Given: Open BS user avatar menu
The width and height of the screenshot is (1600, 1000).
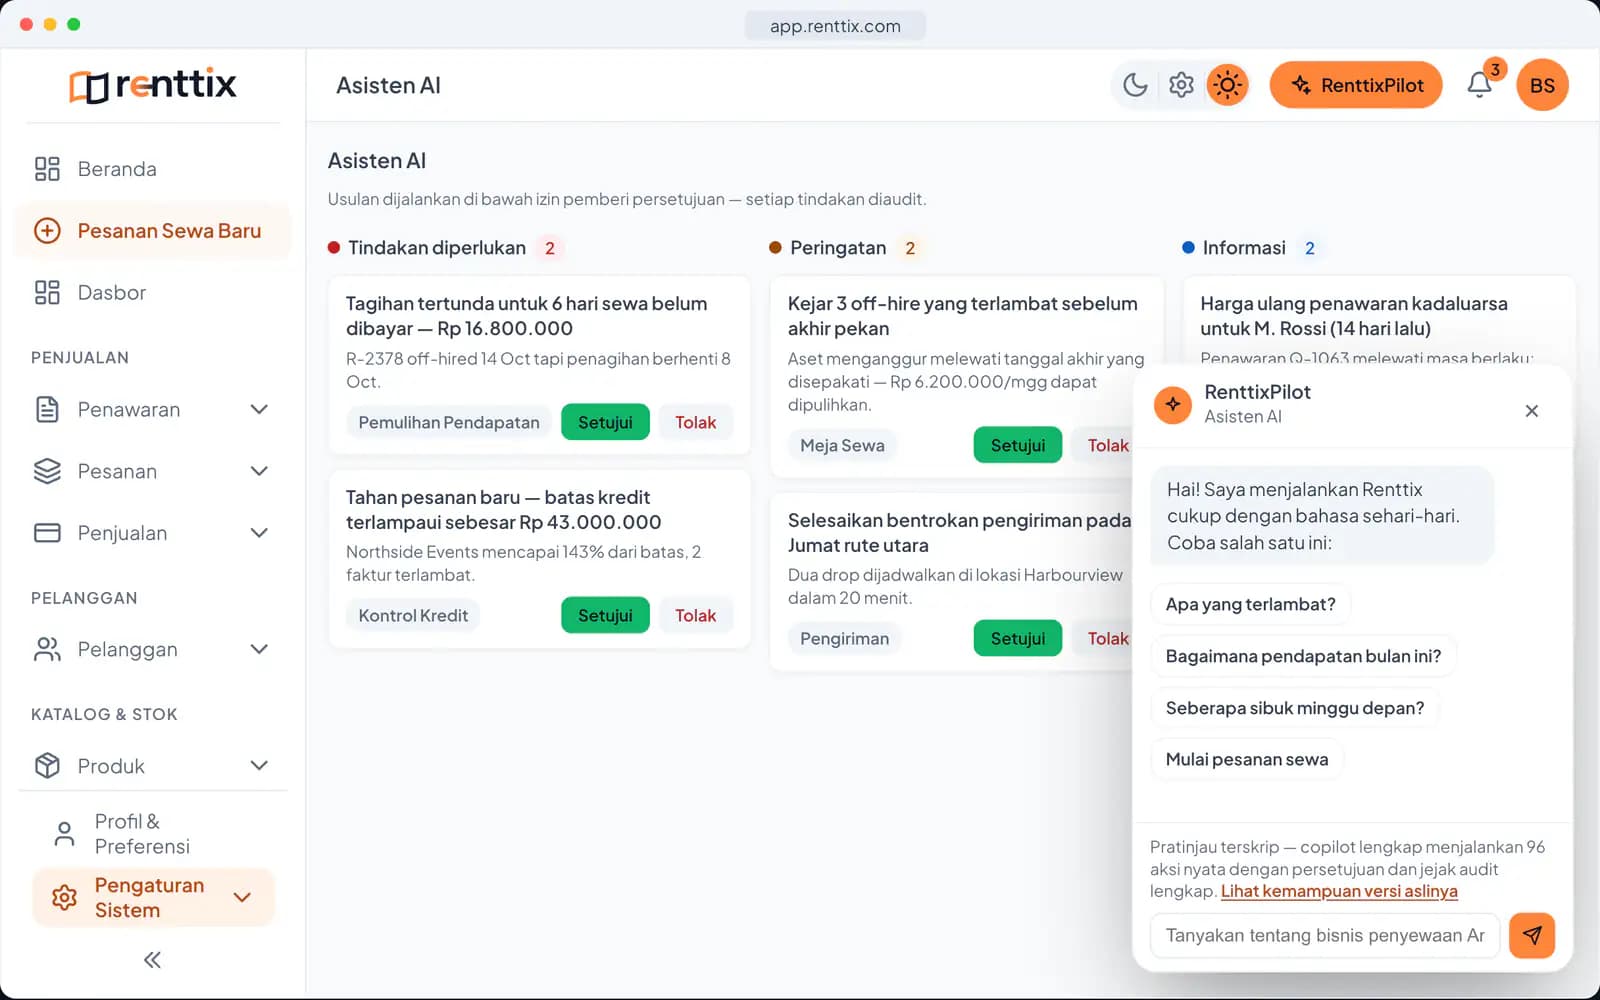Looking at the screenshot, I should (1542, 85).
